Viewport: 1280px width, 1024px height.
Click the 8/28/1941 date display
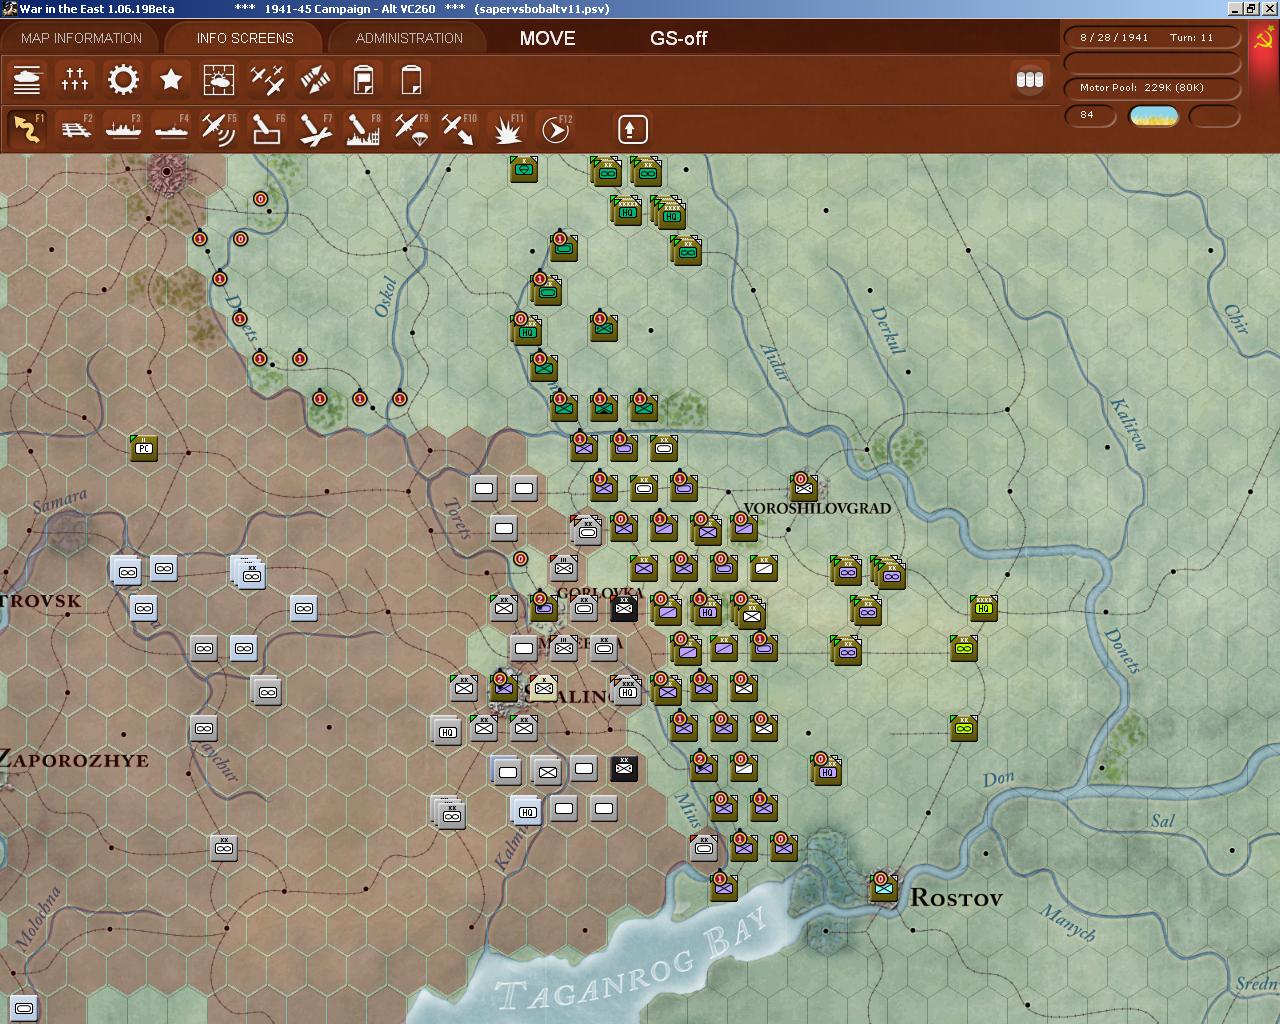click(x=1114, y=37)
